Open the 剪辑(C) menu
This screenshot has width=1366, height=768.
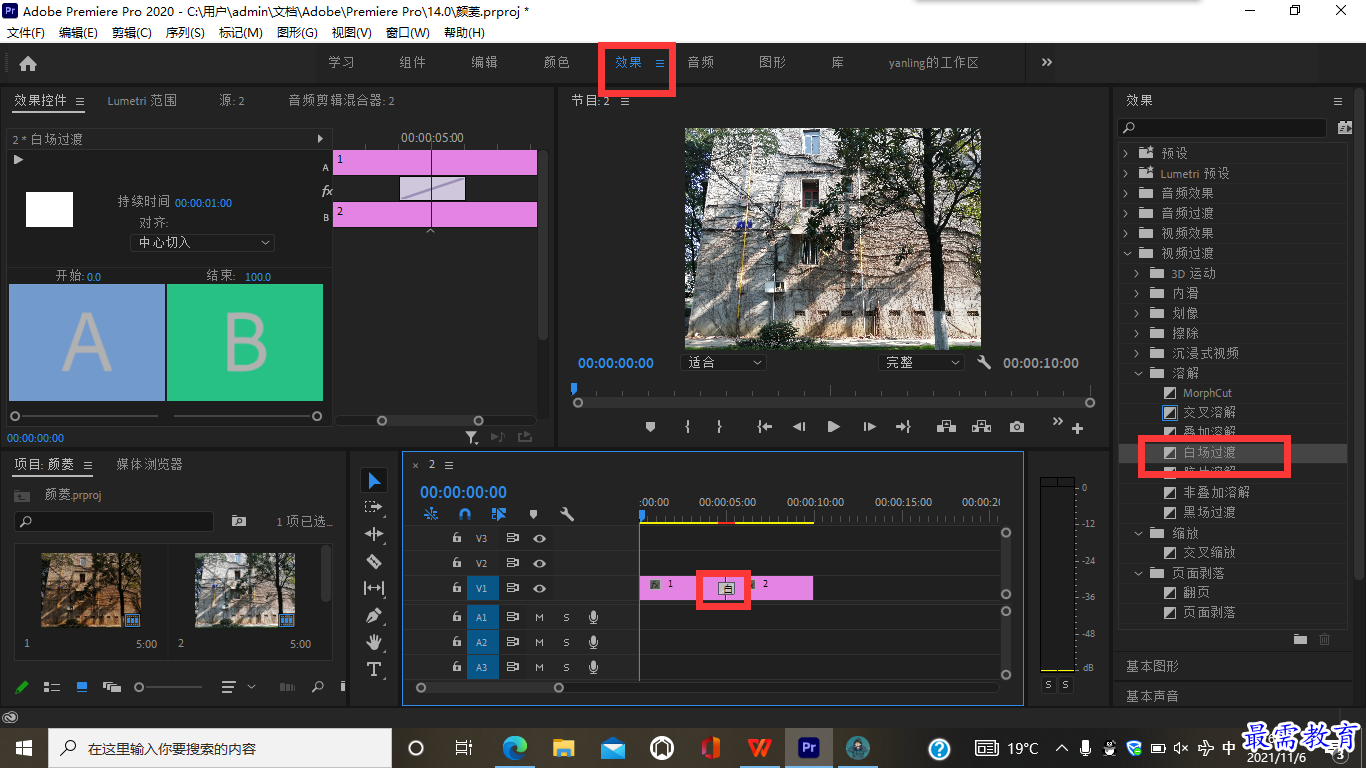tap(132, 33)
